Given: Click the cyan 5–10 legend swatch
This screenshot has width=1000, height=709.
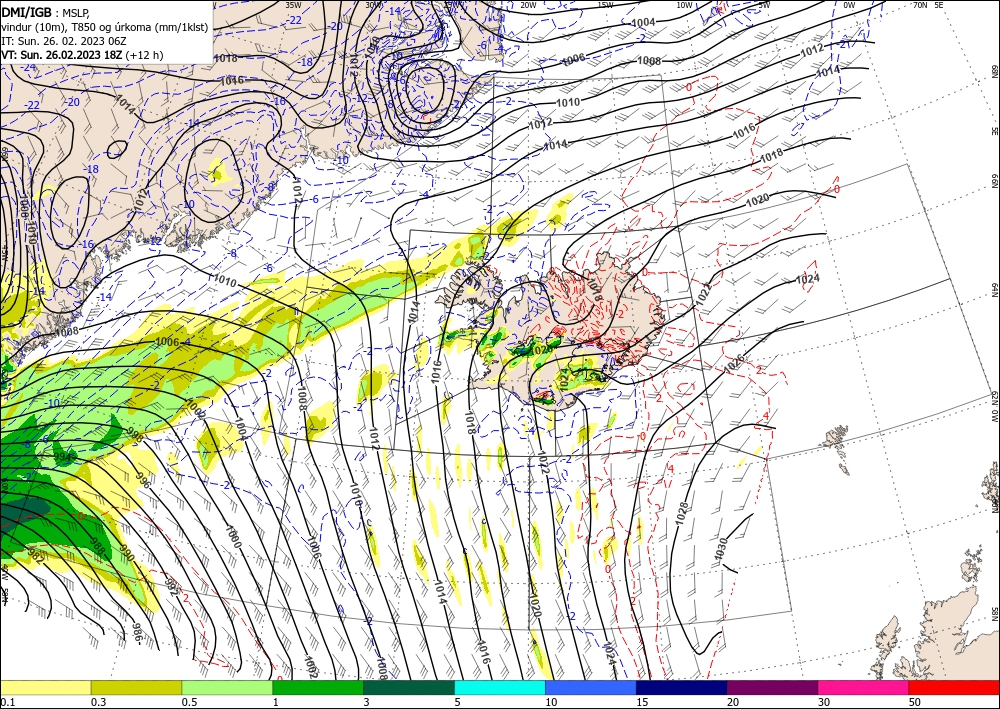Looking at the screenshot, I should 500,687.
